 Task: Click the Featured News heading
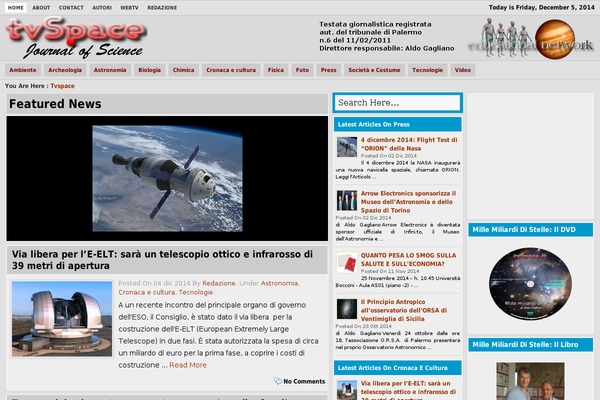click(x=55, y=104)
